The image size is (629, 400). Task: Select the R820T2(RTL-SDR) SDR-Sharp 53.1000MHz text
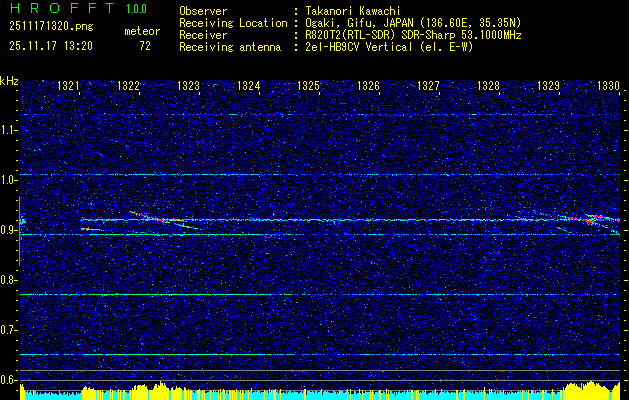click(413, 35)
